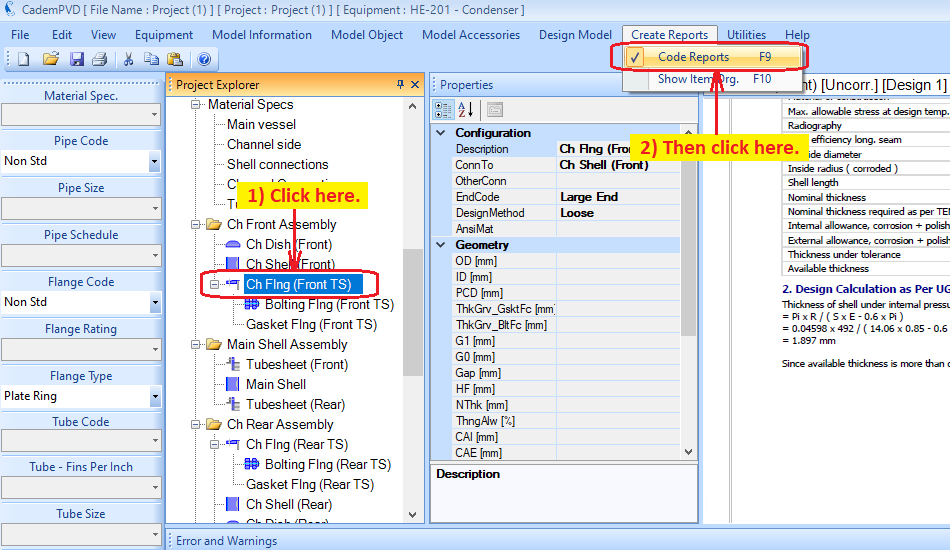The image size is (950, 550).
Task: Open the Design Model menu
Action: coord(575,35)
